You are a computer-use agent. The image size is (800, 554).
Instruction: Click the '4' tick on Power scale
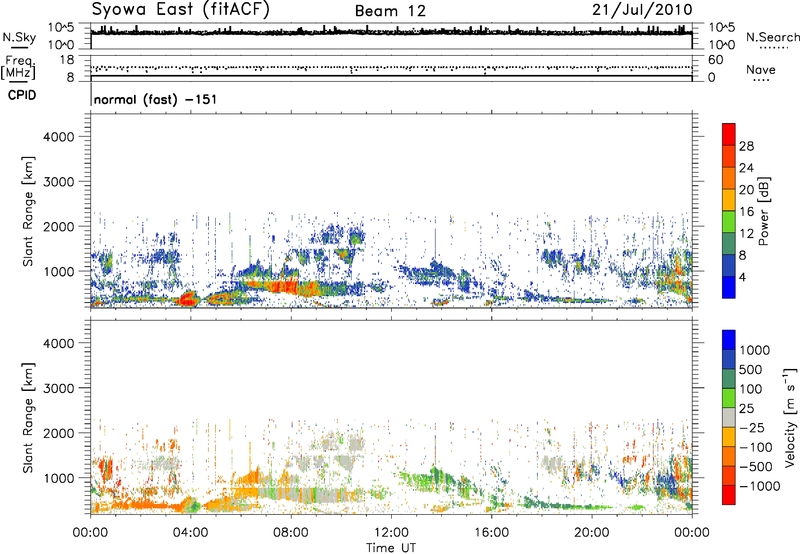[x=742, y=277]
